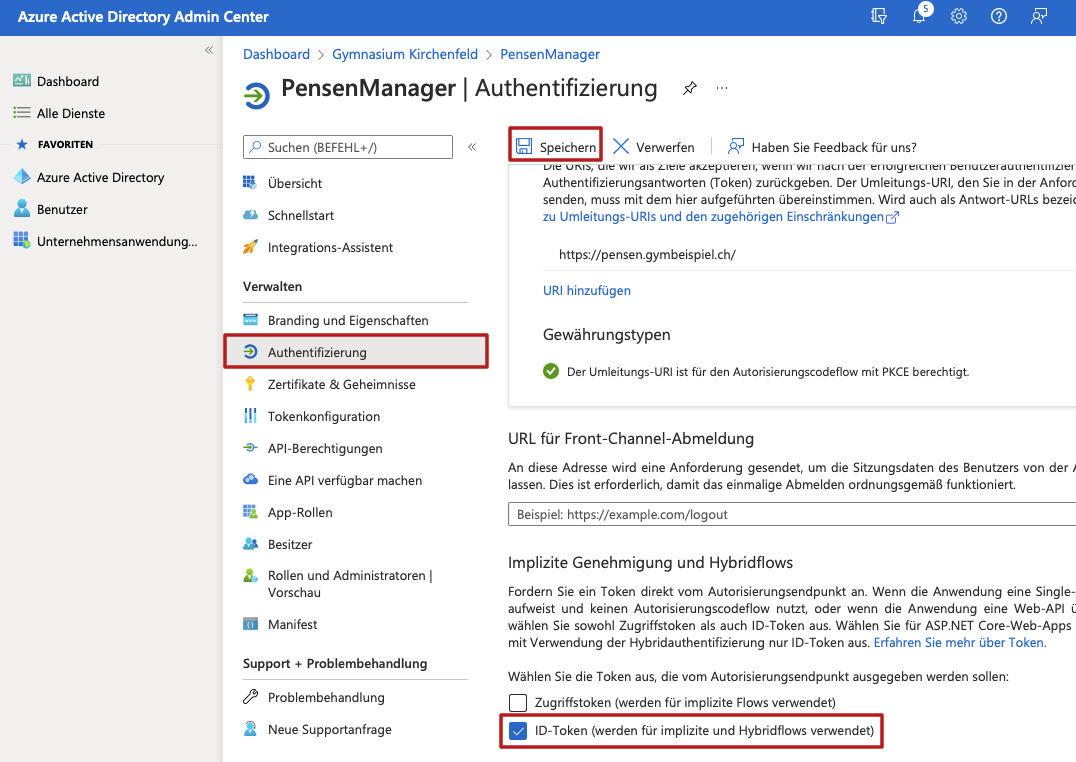Click the Front-Channel logout URL field
This screenshot has height=762, width=1076.
790,514
